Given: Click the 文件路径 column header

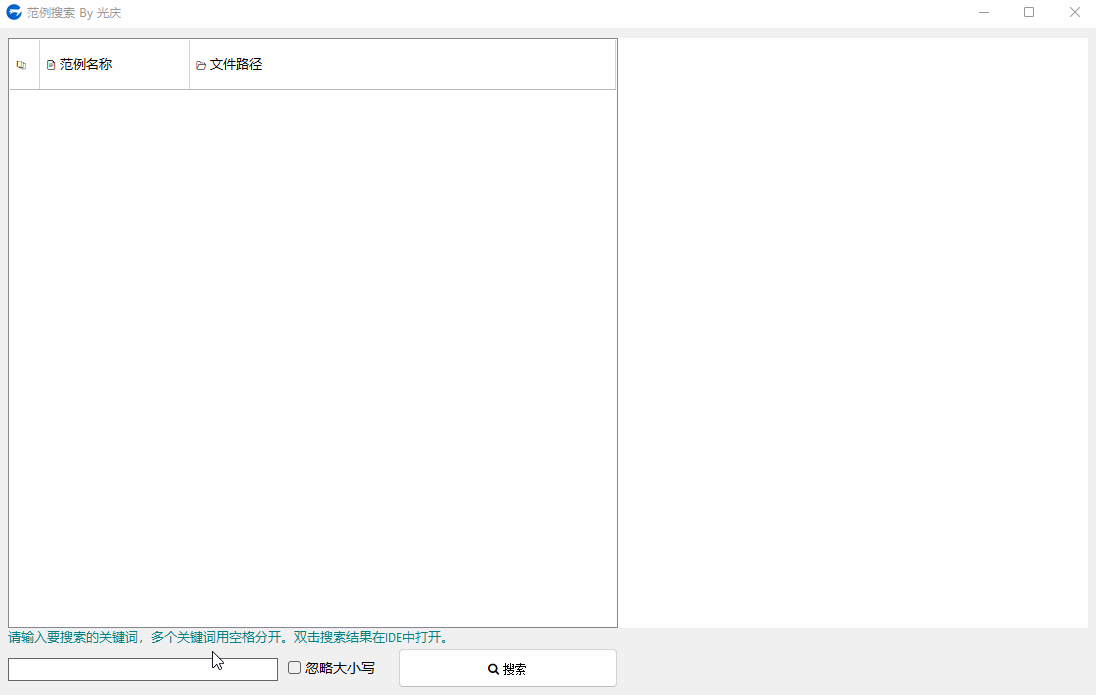Looking at the screenshot, I should [403, 64].
